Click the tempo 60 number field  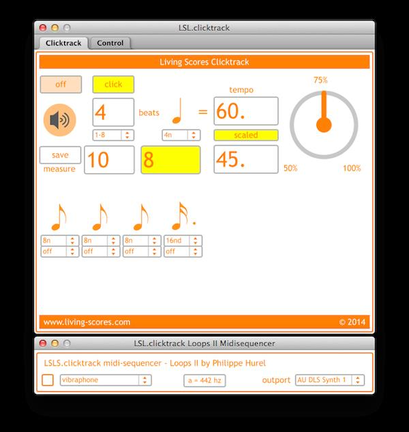point(246,111)
